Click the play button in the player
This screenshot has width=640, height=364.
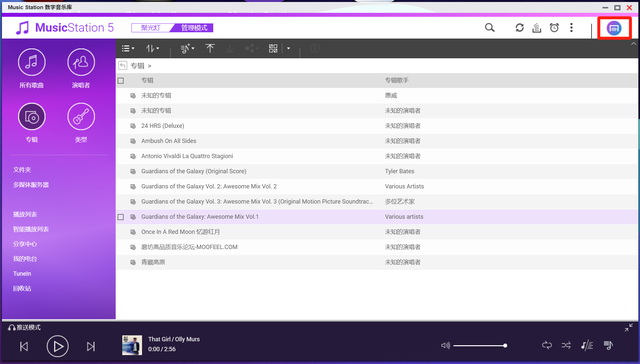(58, 346)
